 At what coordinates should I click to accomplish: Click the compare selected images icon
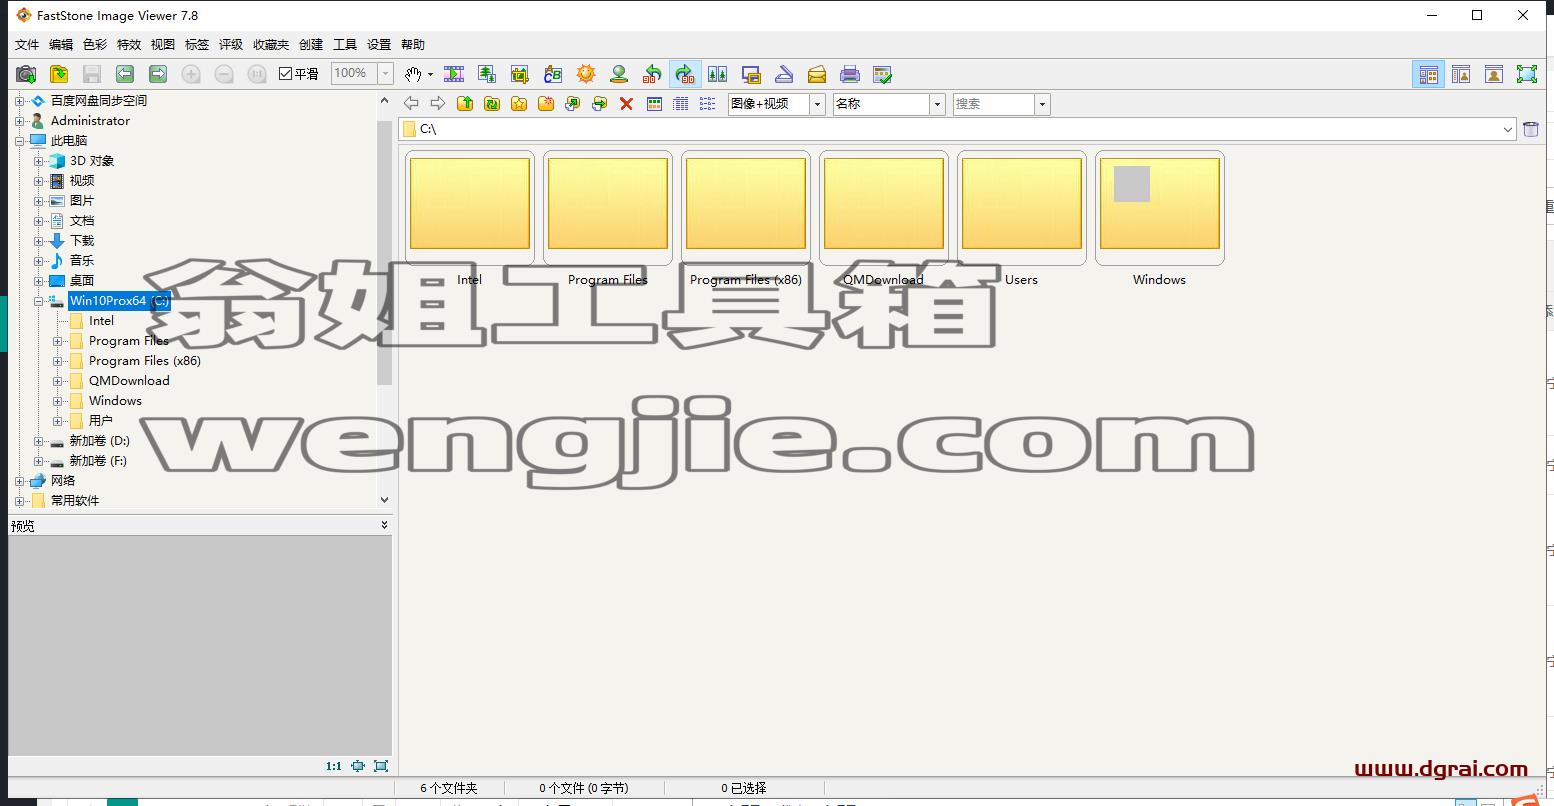pyautogui.click(x=718, y=74)
